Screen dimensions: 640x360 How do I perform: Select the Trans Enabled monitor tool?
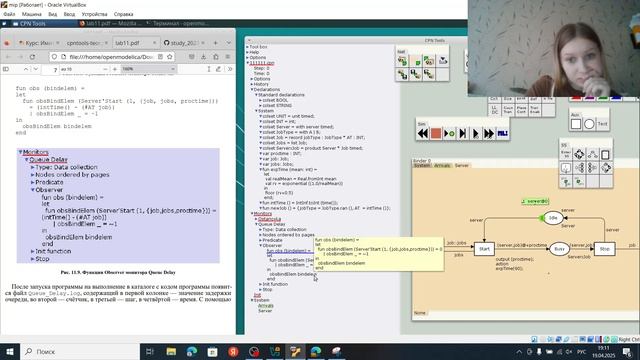(x=535, y=110)
